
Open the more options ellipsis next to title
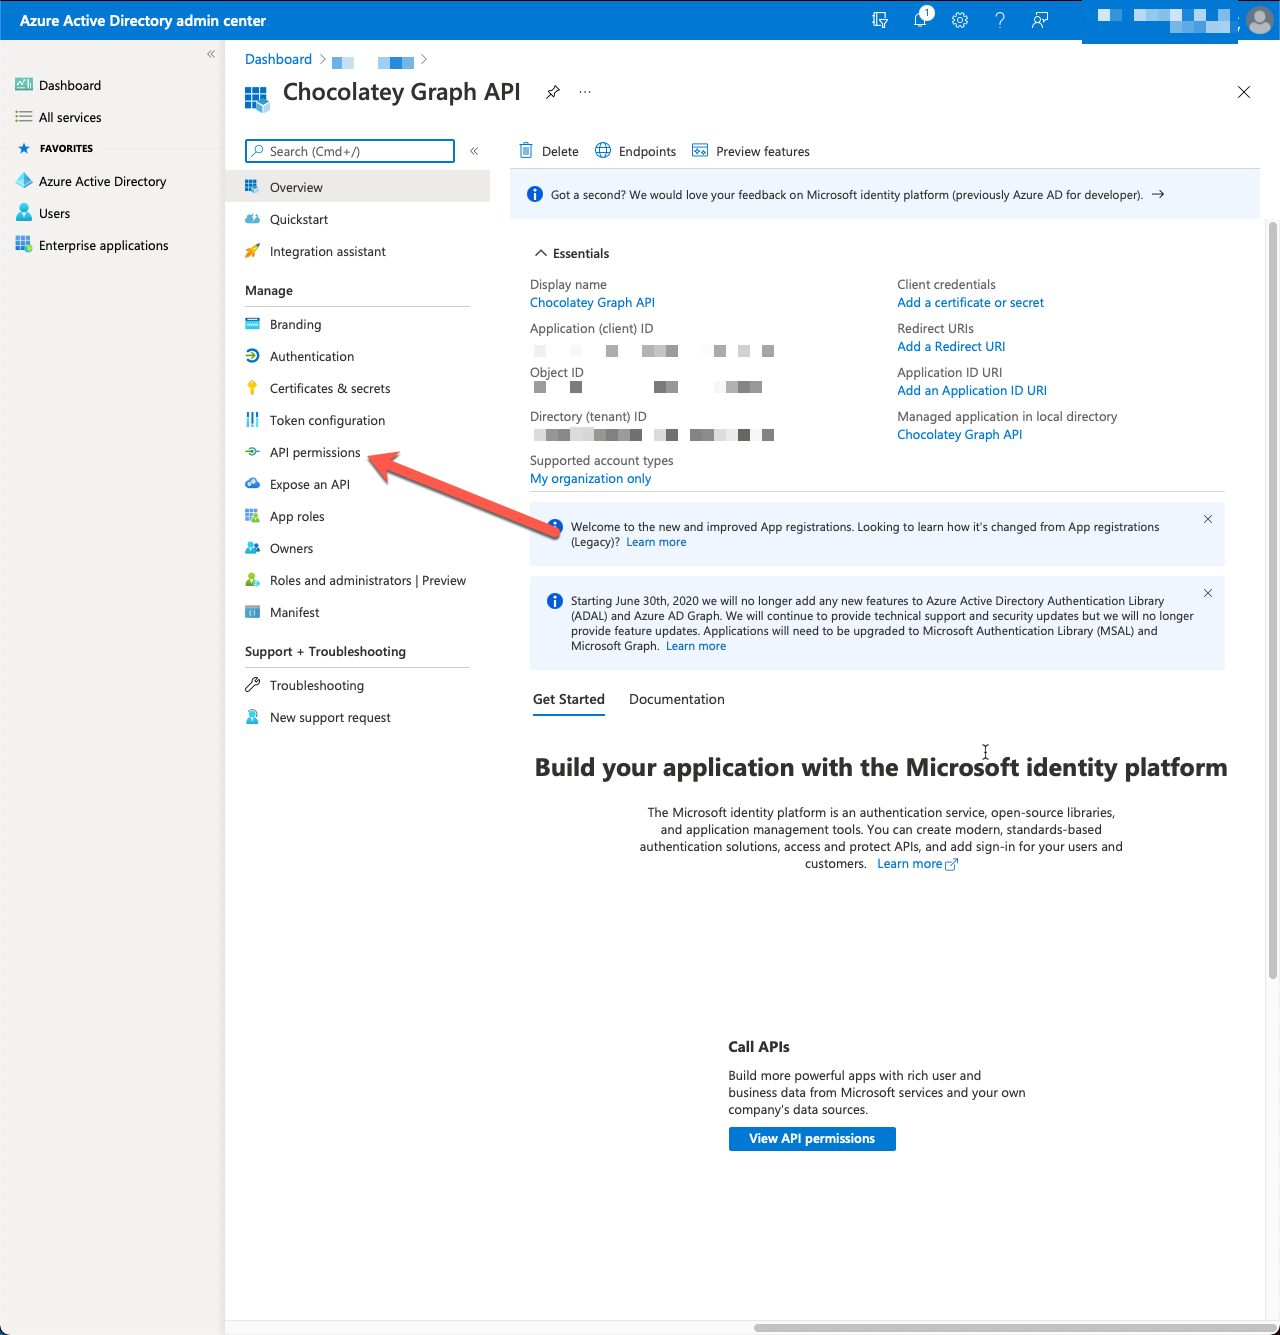click(585, 92)
